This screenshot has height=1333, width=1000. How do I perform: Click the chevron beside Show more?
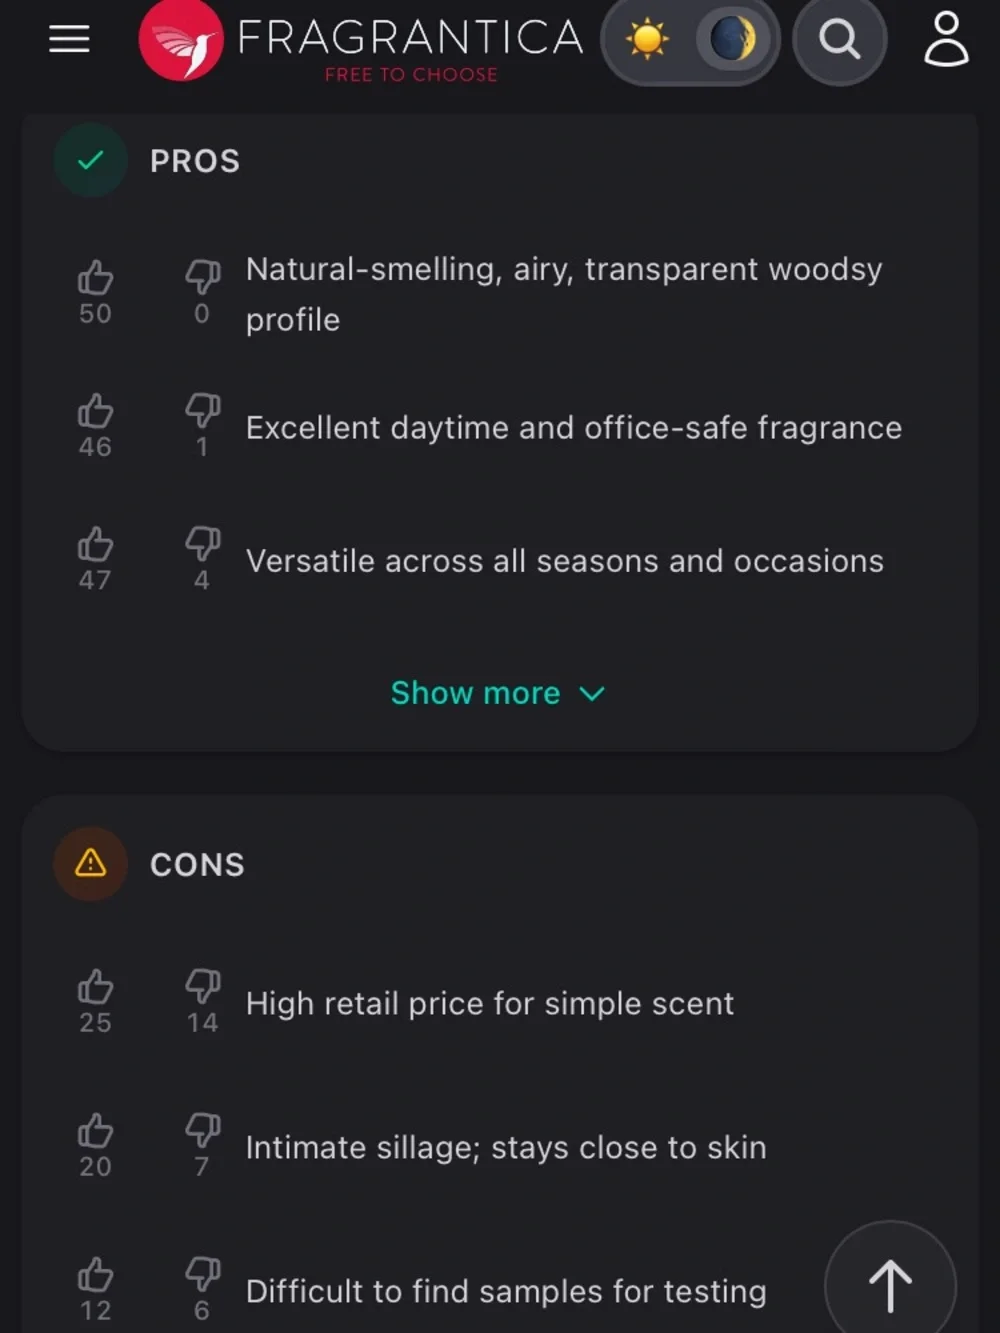tap(592, 694)
